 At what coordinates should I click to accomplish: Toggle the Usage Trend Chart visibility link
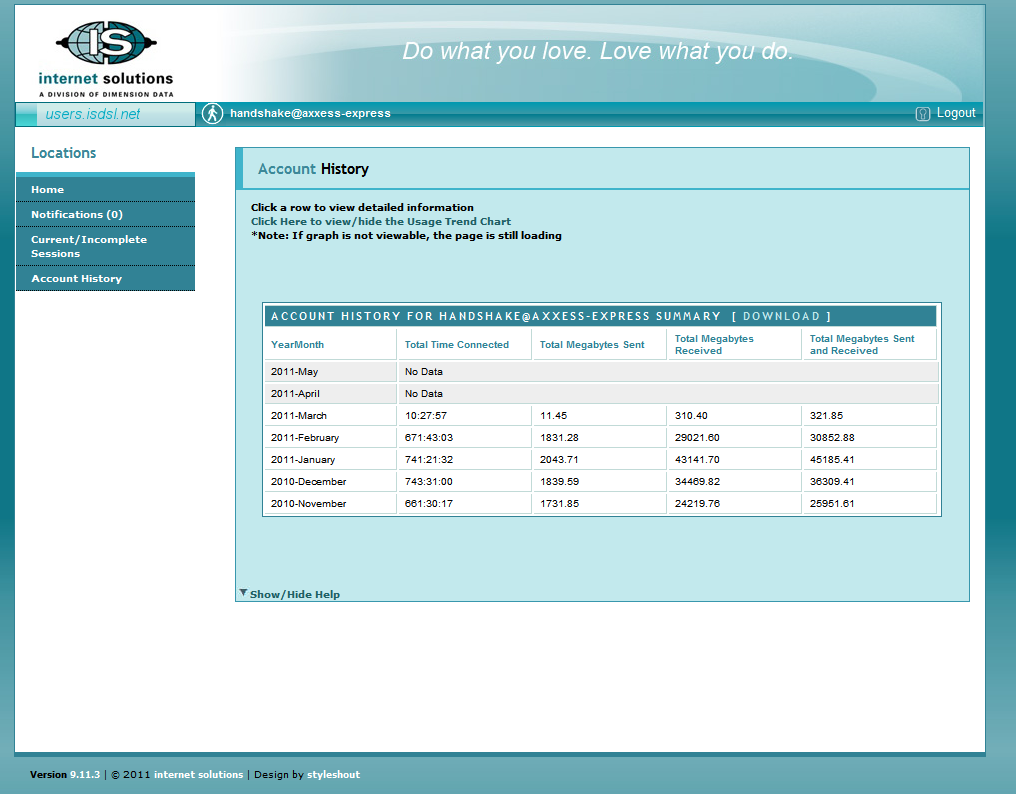(380, 222)
